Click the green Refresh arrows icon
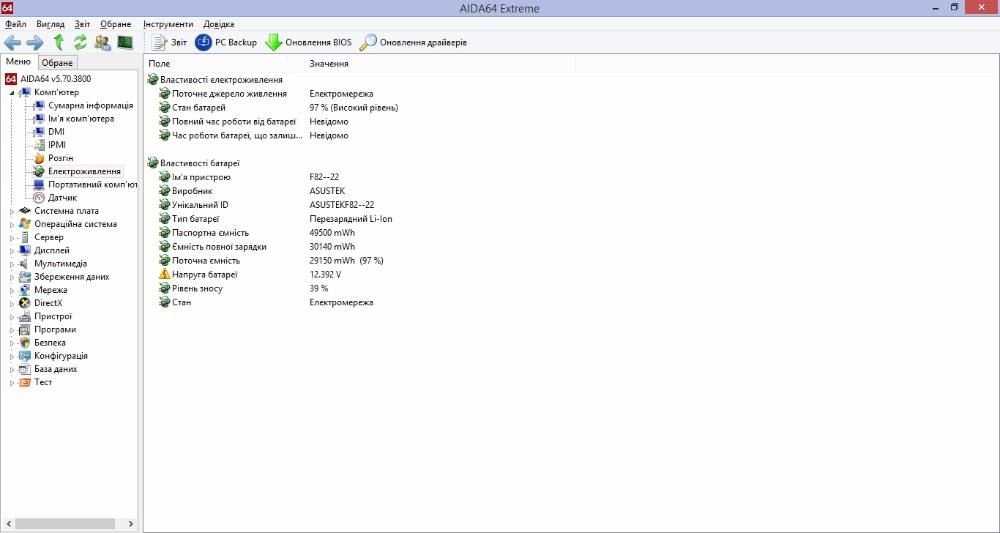The height and width of the screenshot is (533, 1000). pos(80,43)
